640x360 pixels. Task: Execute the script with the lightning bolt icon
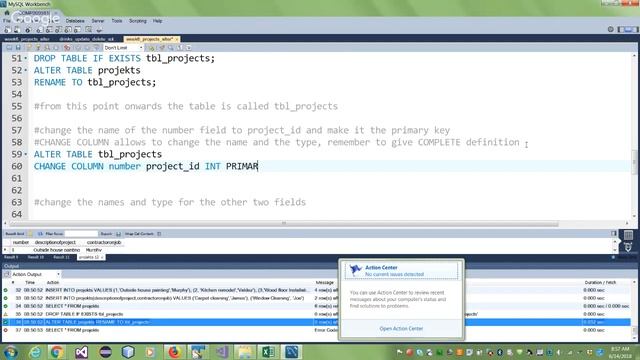tap(29, 48)
